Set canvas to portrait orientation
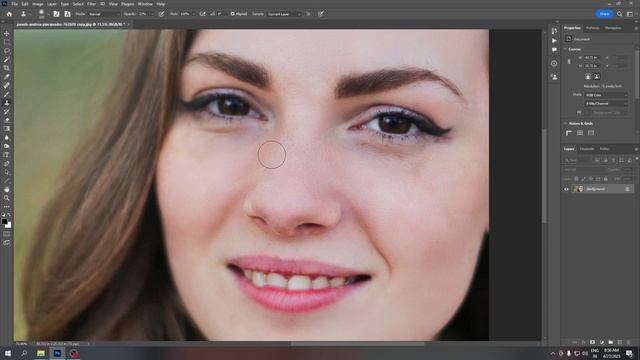Viewport: 640px width, 360px height. [x=588, y=76]
